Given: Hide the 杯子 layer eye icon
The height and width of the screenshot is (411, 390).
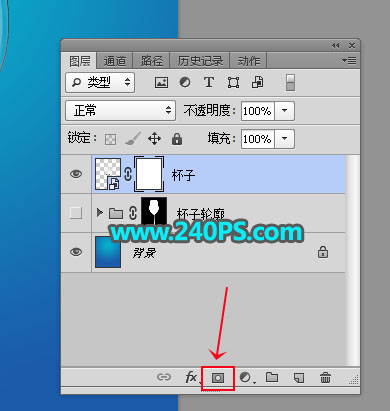Looking at the screenshot, I should point(76,174).
